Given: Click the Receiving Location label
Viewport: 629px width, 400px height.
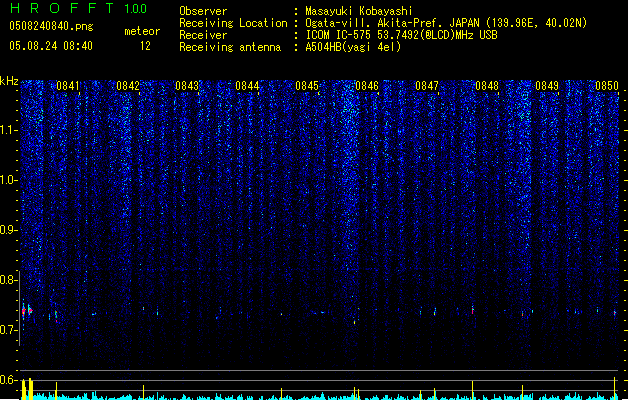Looking at the screenshot, I should coord(233,23).
